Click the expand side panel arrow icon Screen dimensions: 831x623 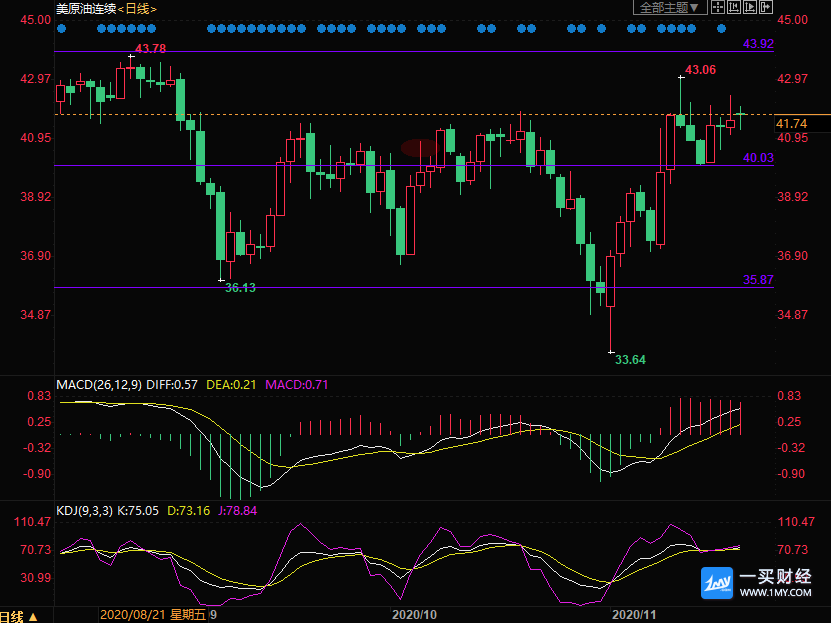click(766, 7)
